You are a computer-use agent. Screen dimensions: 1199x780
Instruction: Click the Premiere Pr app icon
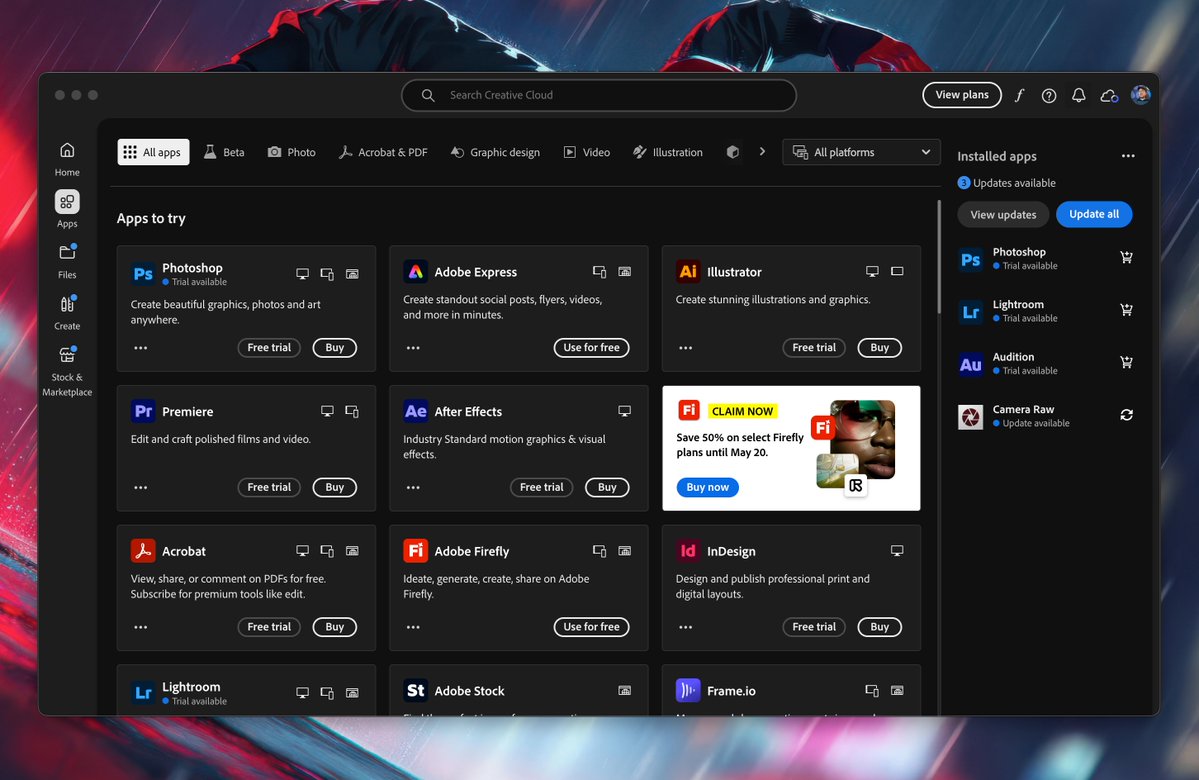tap(143, 411)
